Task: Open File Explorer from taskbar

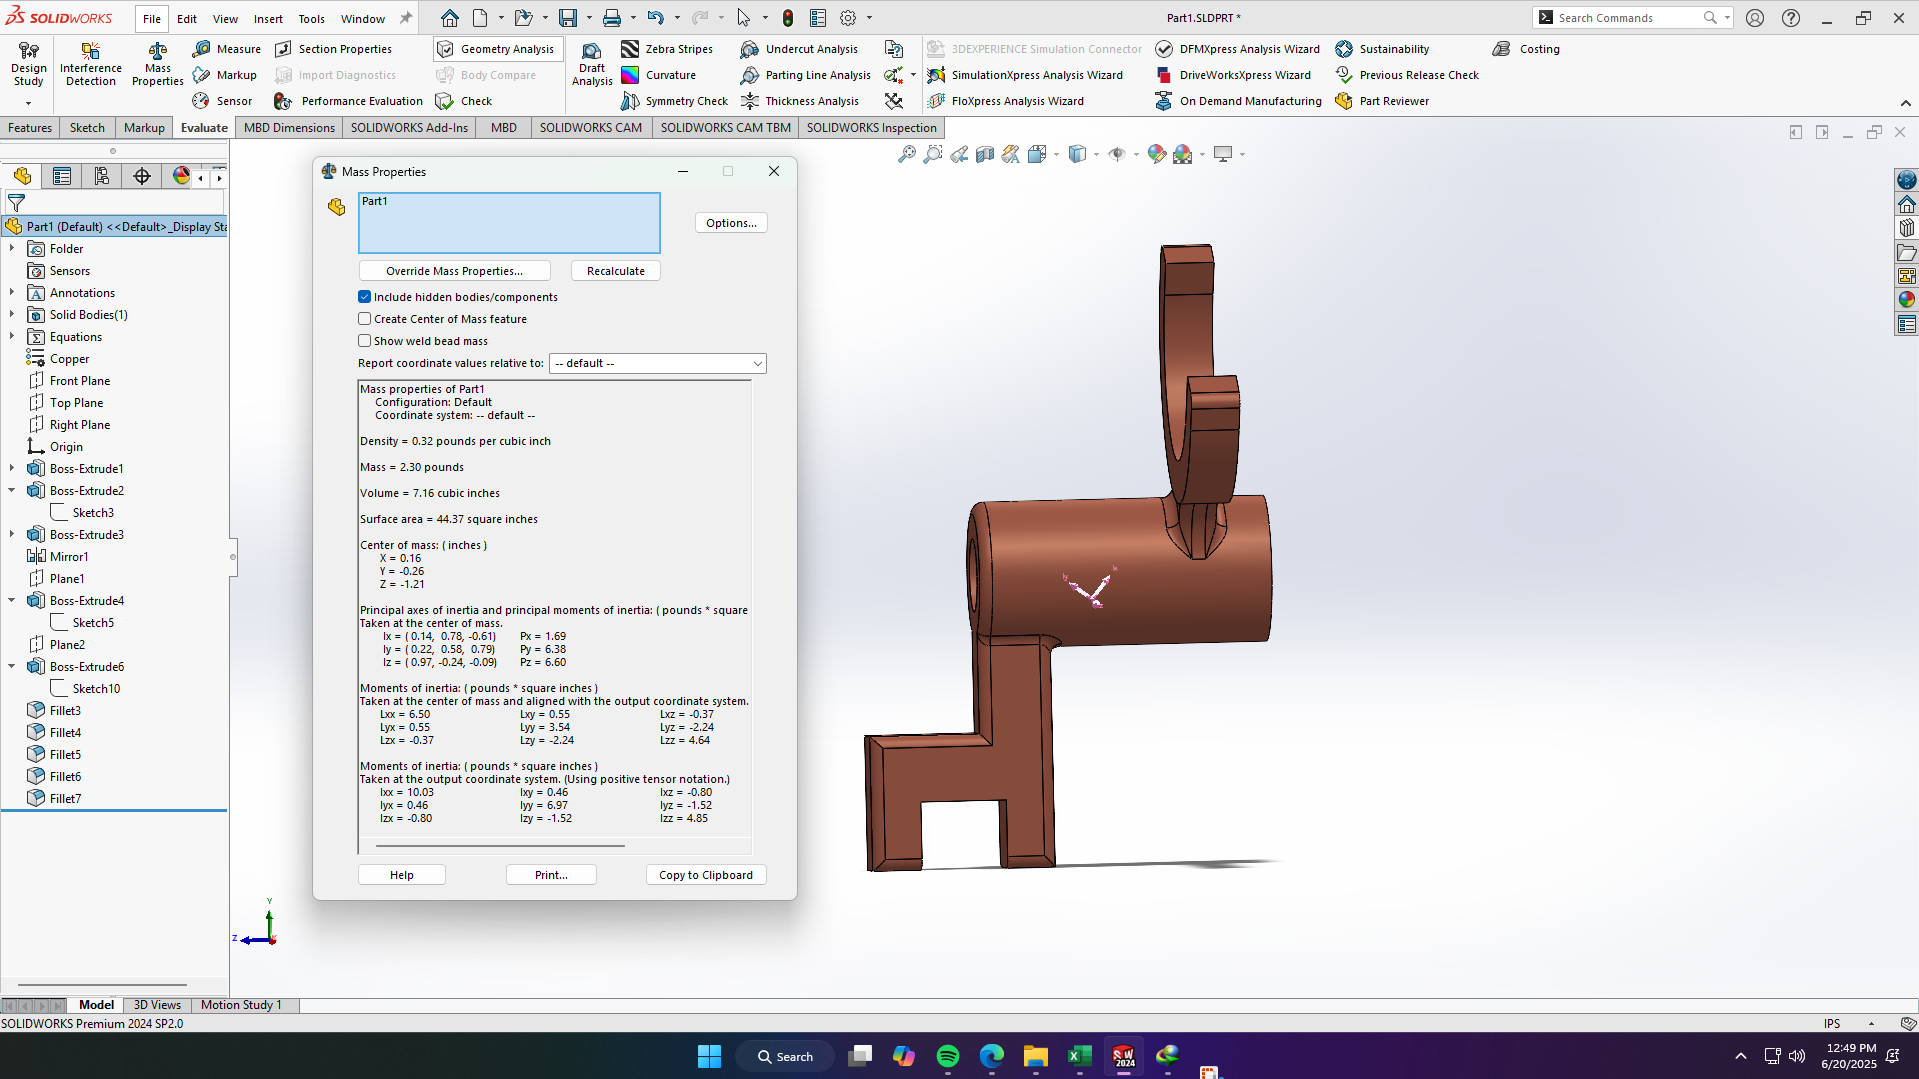Action: pos(1035,1056)
